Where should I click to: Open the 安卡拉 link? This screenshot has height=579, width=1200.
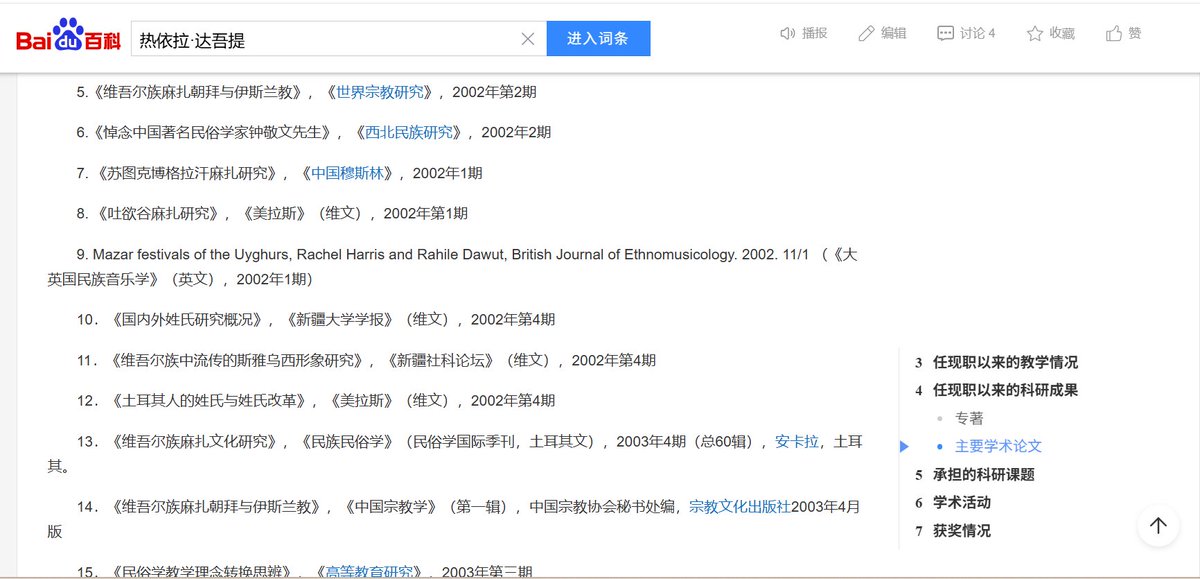[x=797, y=441]
